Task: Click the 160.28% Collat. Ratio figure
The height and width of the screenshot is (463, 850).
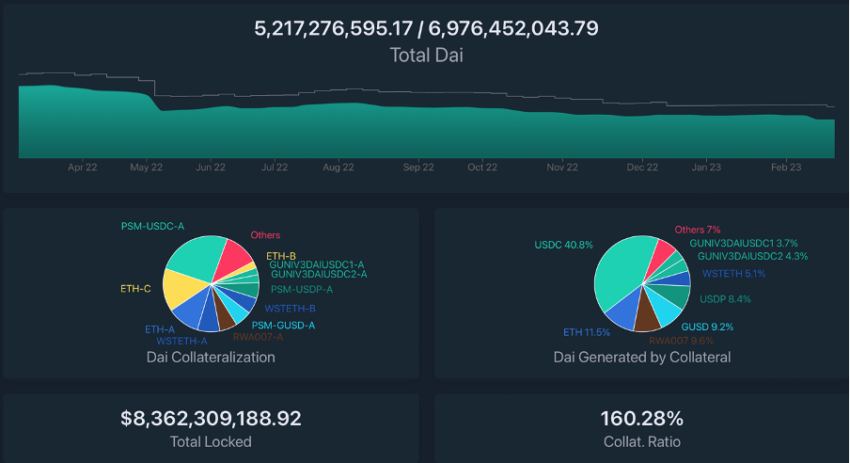Action: (642, 419)
